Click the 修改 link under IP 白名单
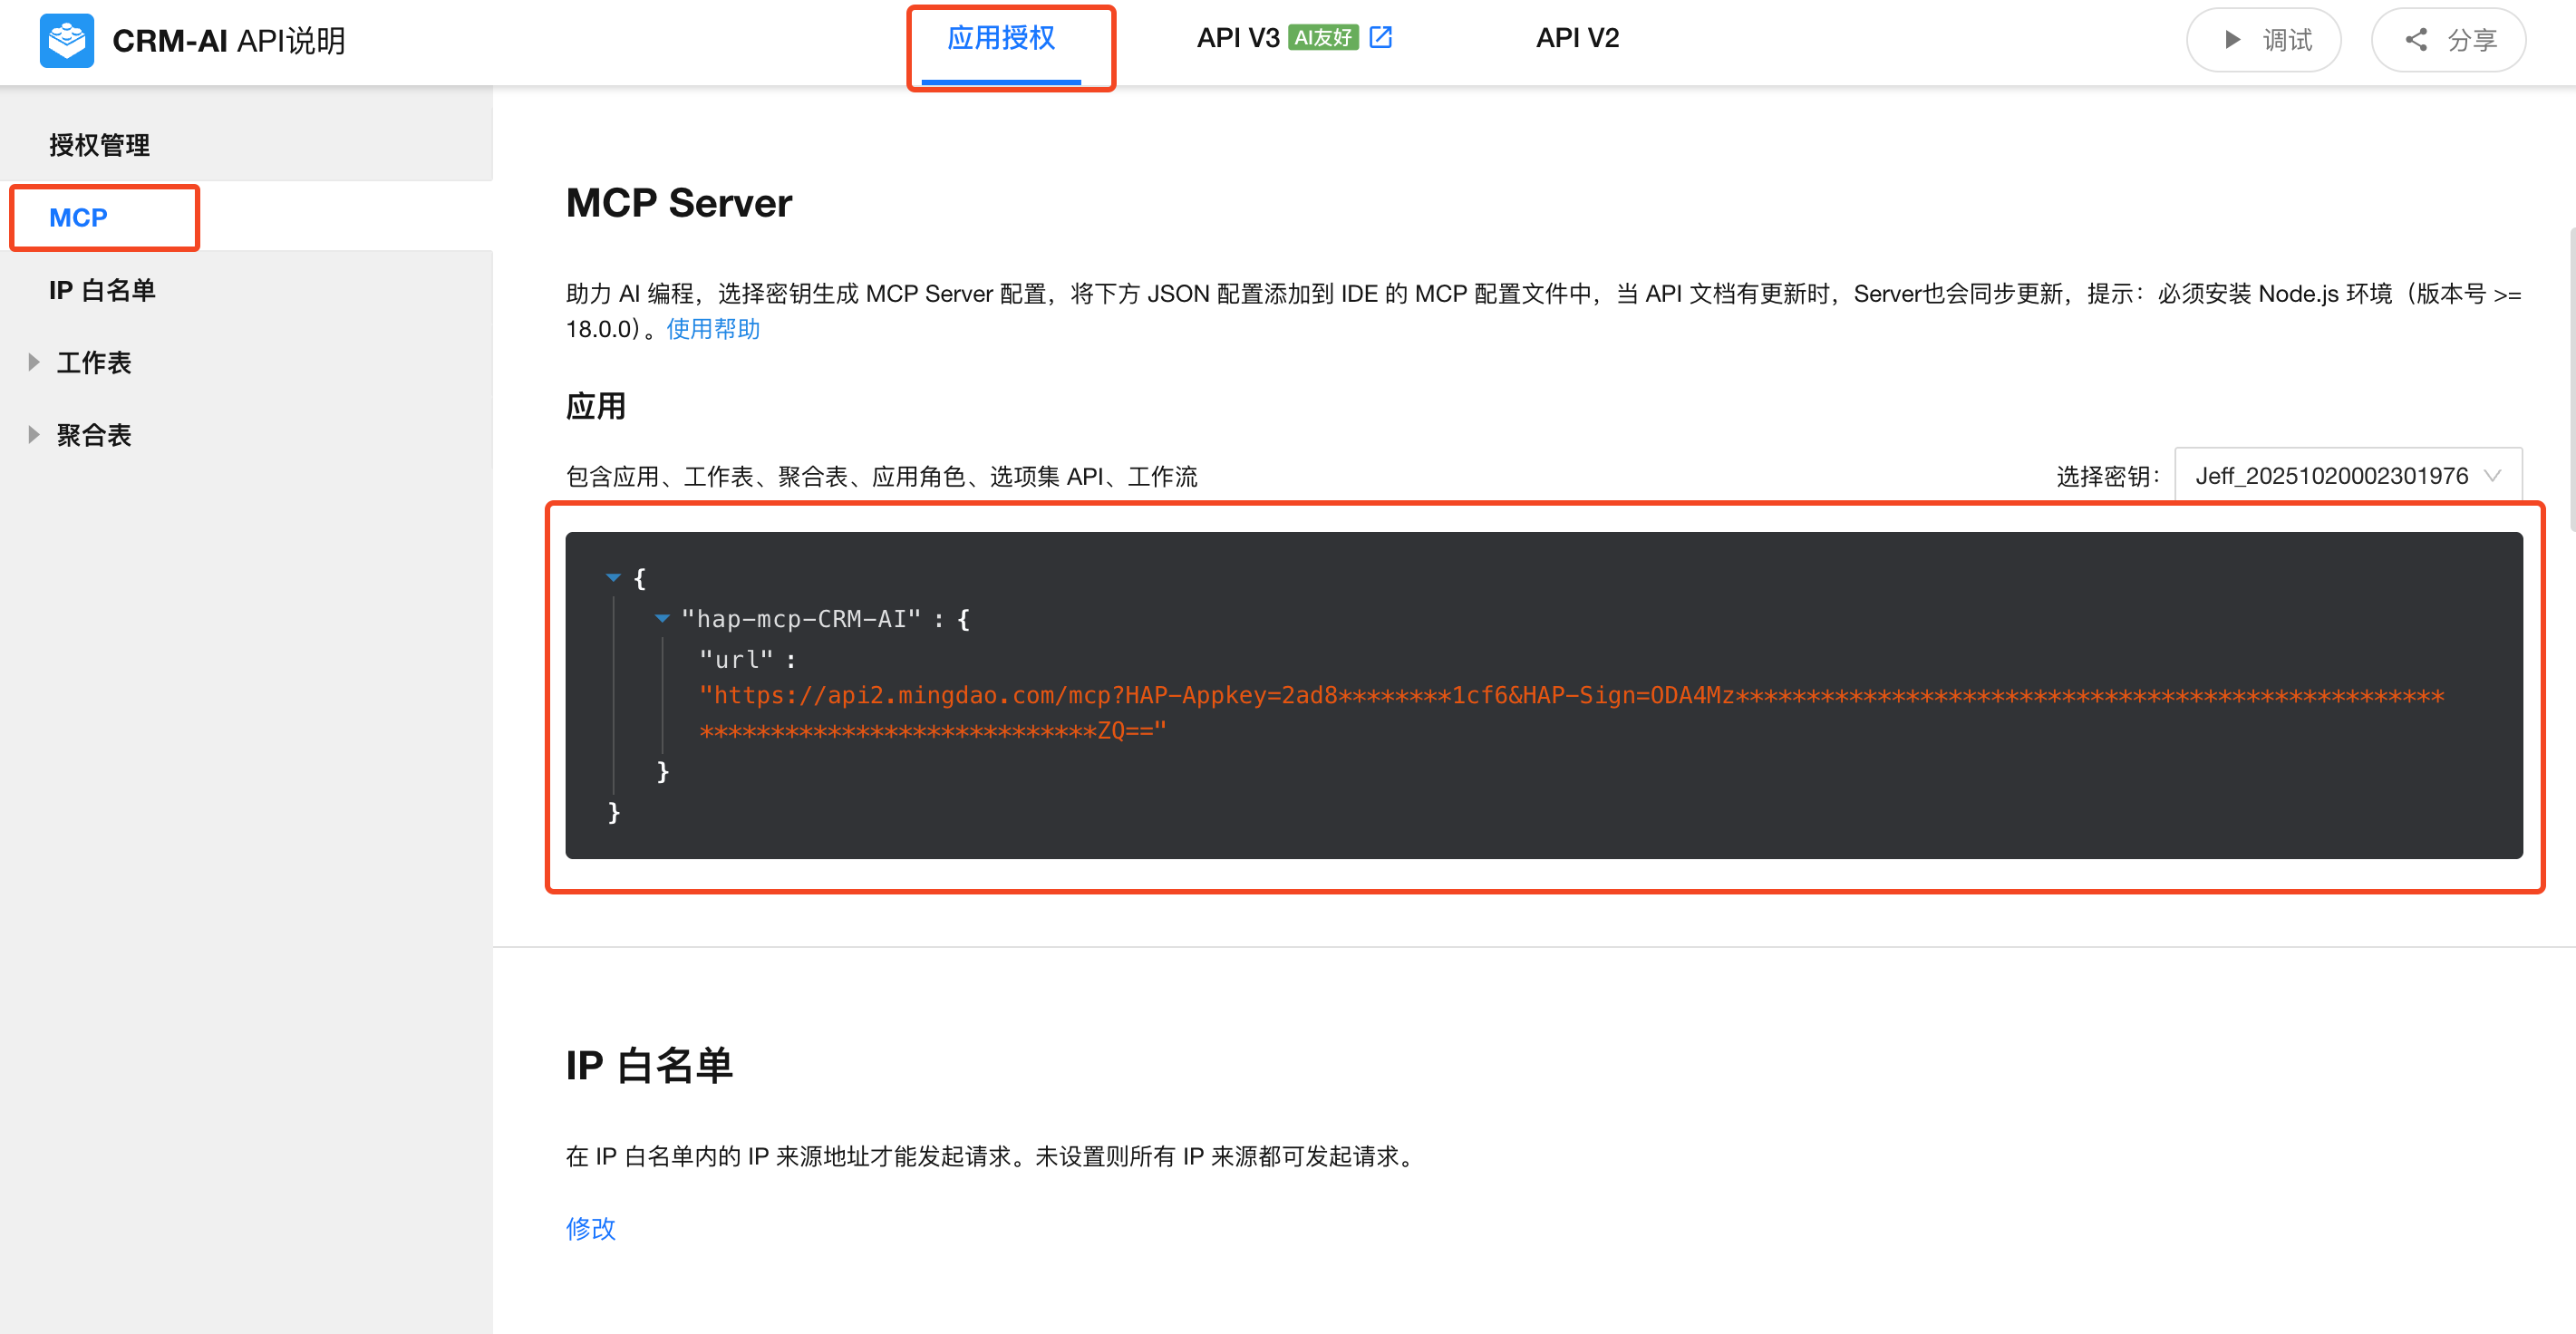 590,1228
